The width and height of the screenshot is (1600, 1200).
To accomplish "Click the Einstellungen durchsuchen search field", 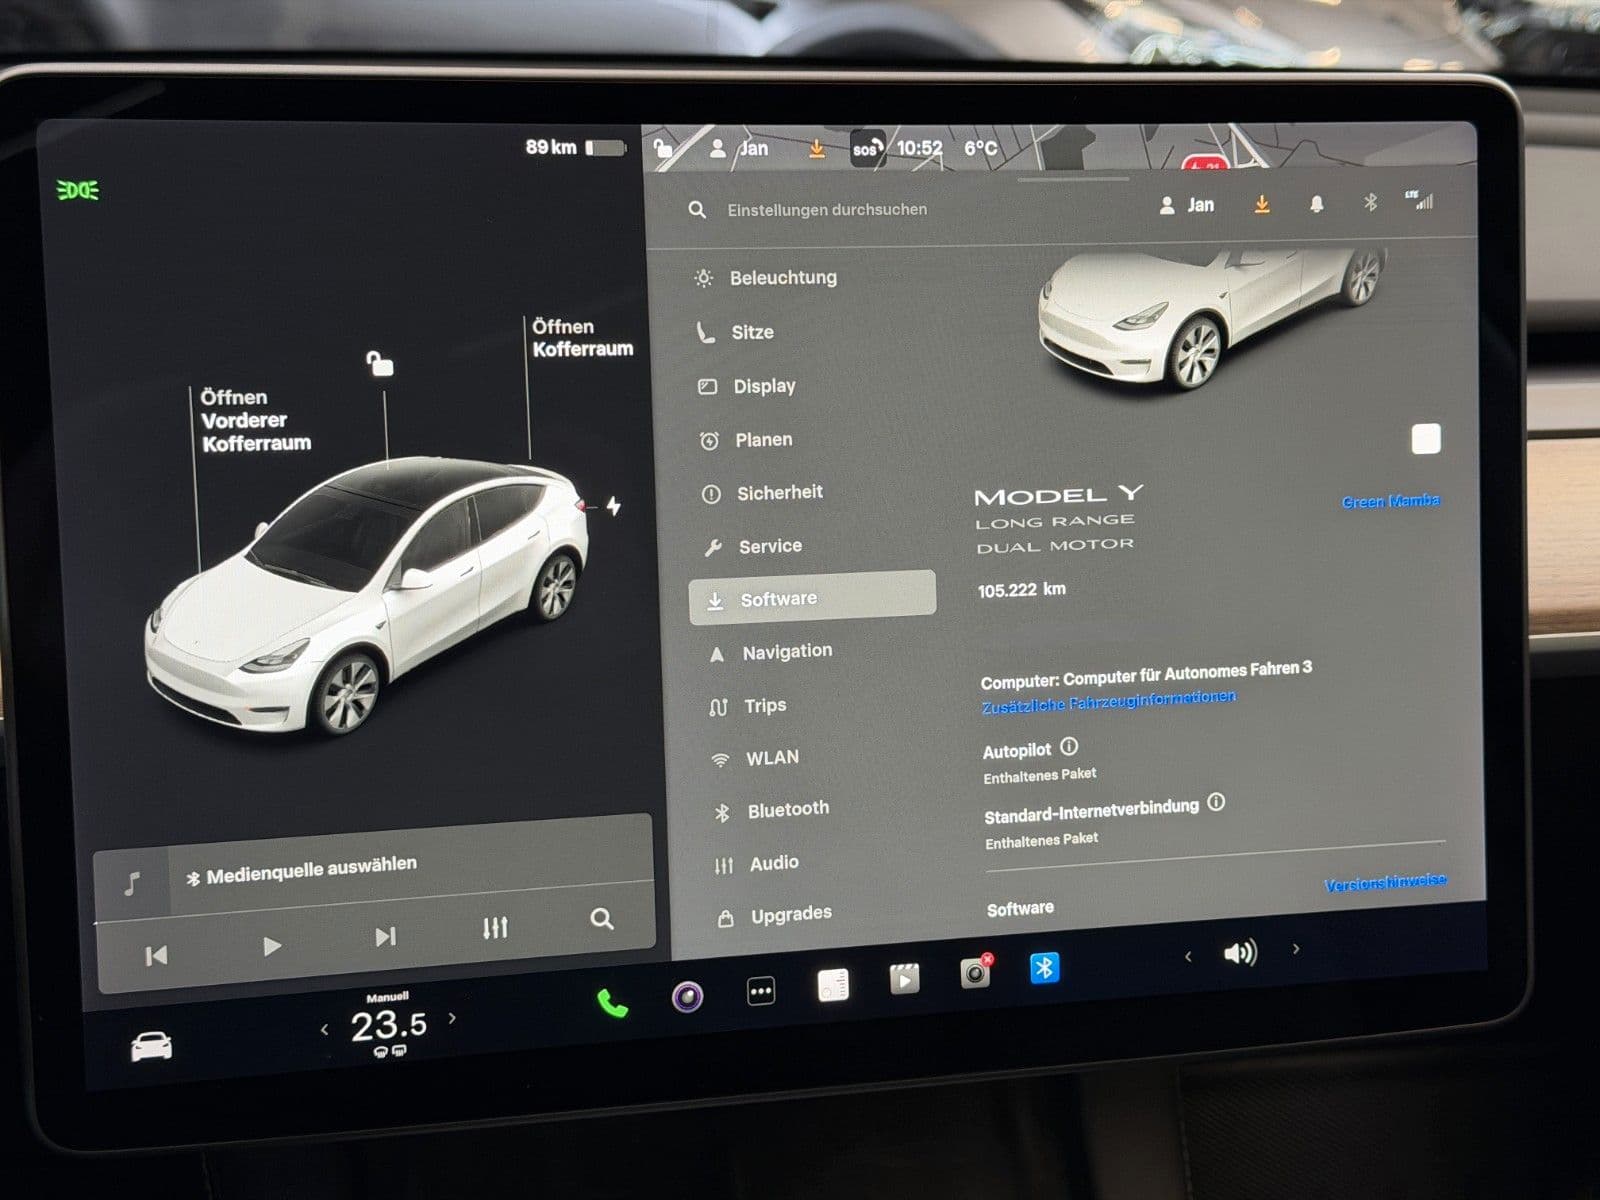I will [x=827, y=210].
